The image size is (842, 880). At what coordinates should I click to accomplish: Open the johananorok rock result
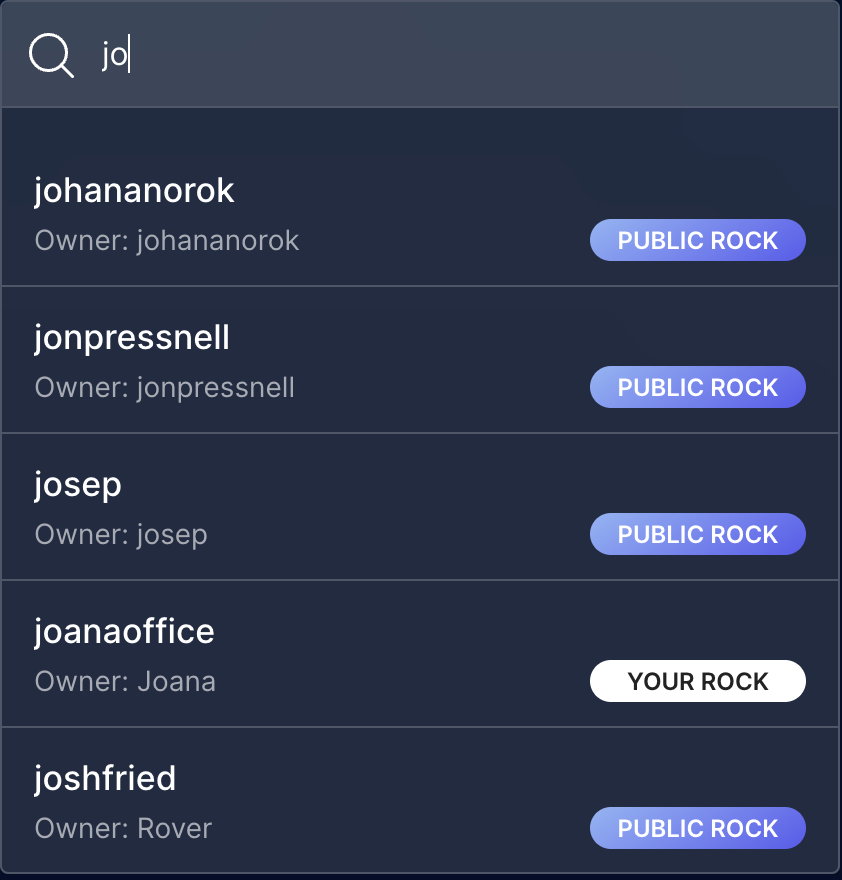pos(135,191)
